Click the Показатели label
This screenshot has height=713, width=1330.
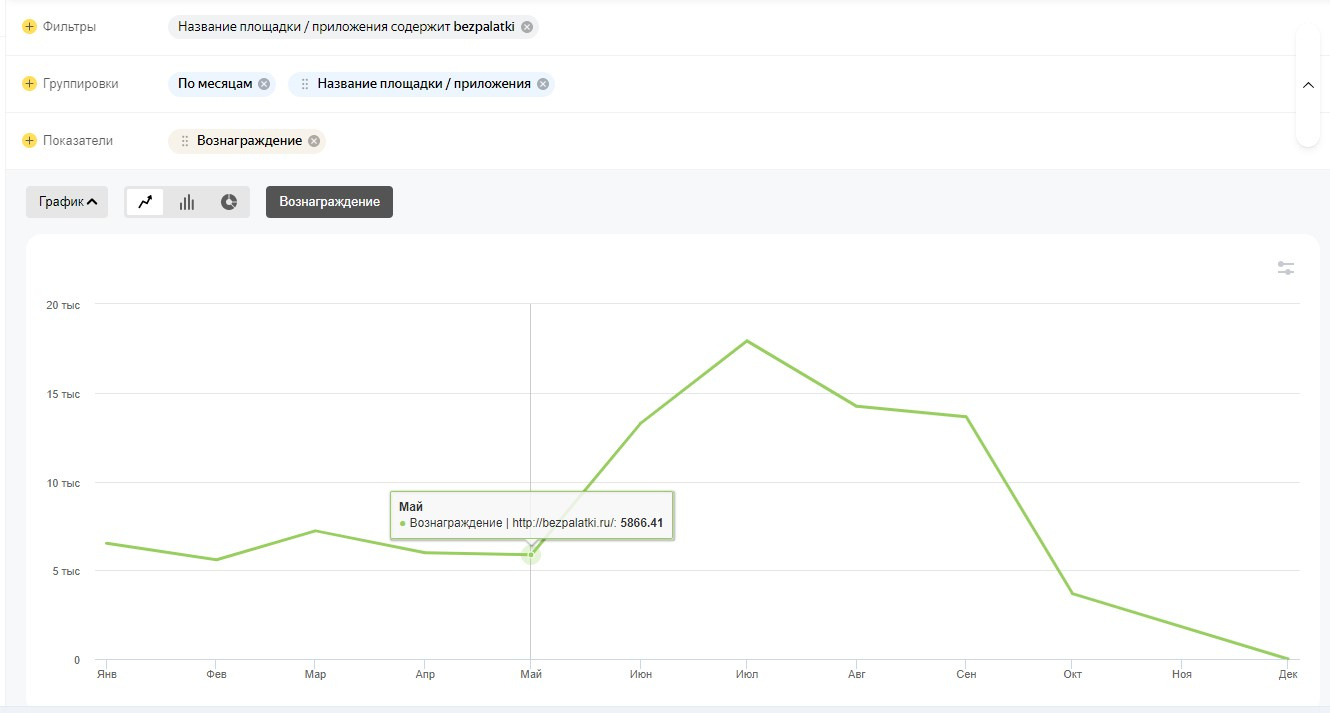click(77, 141)
